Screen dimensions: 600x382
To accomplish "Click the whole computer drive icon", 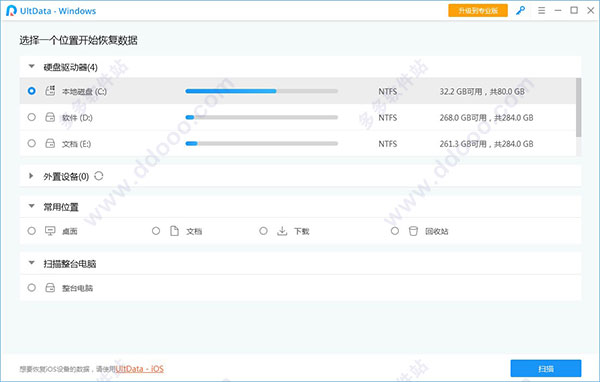I will pyautogui.click(x=50, y=287).
